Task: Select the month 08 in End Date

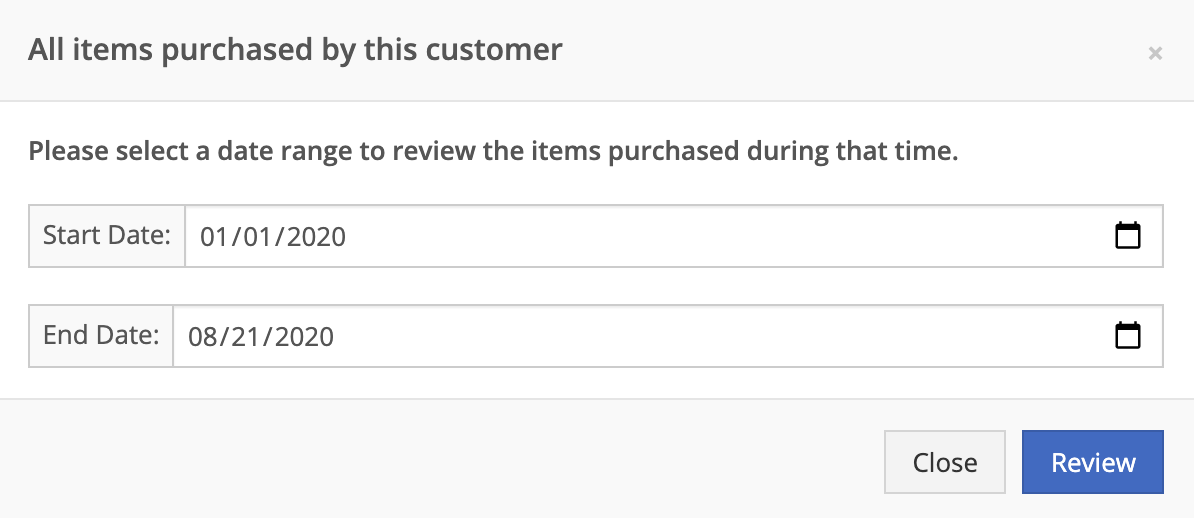Action: 203,336
